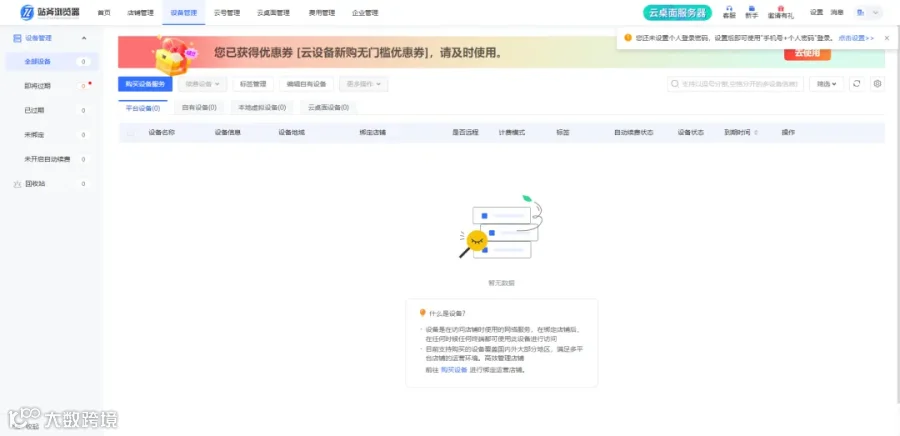Switch to 平台设备(0) tab
Image resolution: width=900 pixels, height=436 pixels.
pos(143,107)
